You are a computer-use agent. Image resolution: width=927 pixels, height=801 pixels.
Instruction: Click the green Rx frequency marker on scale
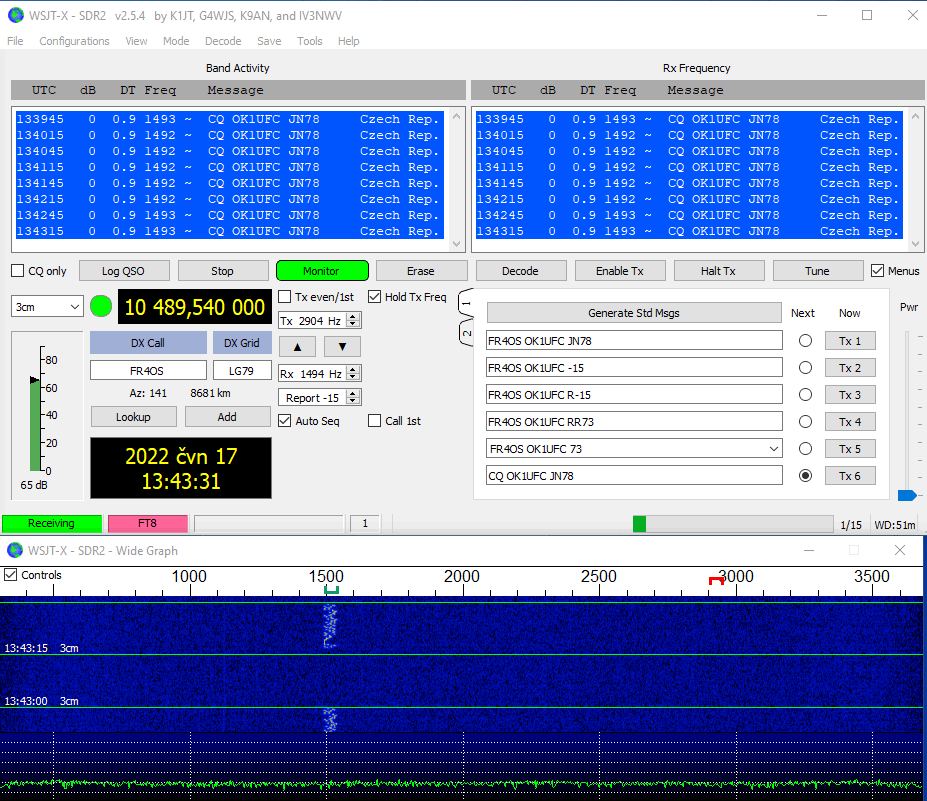click(331, 590)
